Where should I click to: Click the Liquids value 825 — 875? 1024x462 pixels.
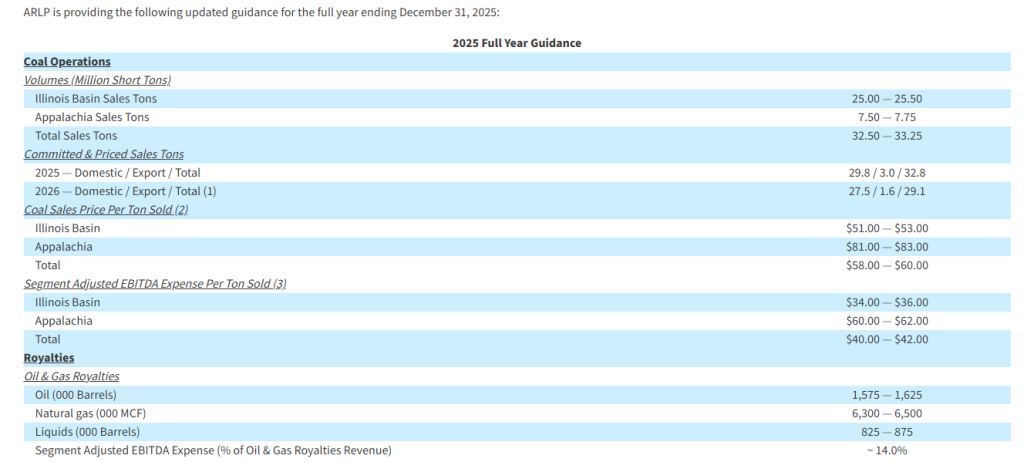pos(886,432)
